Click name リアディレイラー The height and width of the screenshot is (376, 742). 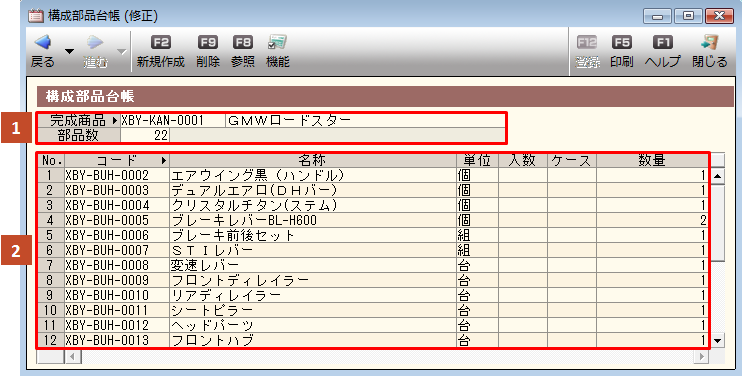click(226, 295)
